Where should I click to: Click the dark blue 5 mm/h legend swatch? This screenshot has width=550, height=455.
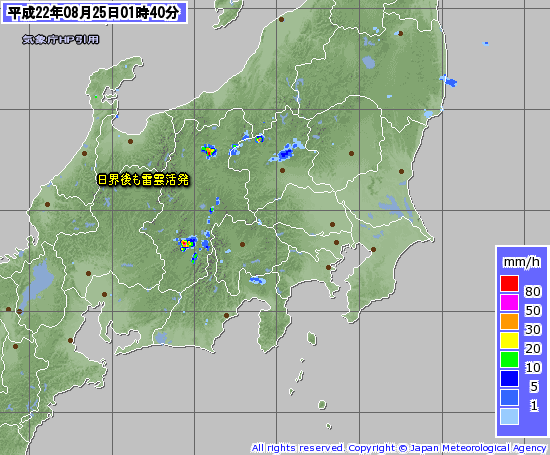[x=509, y=378]
